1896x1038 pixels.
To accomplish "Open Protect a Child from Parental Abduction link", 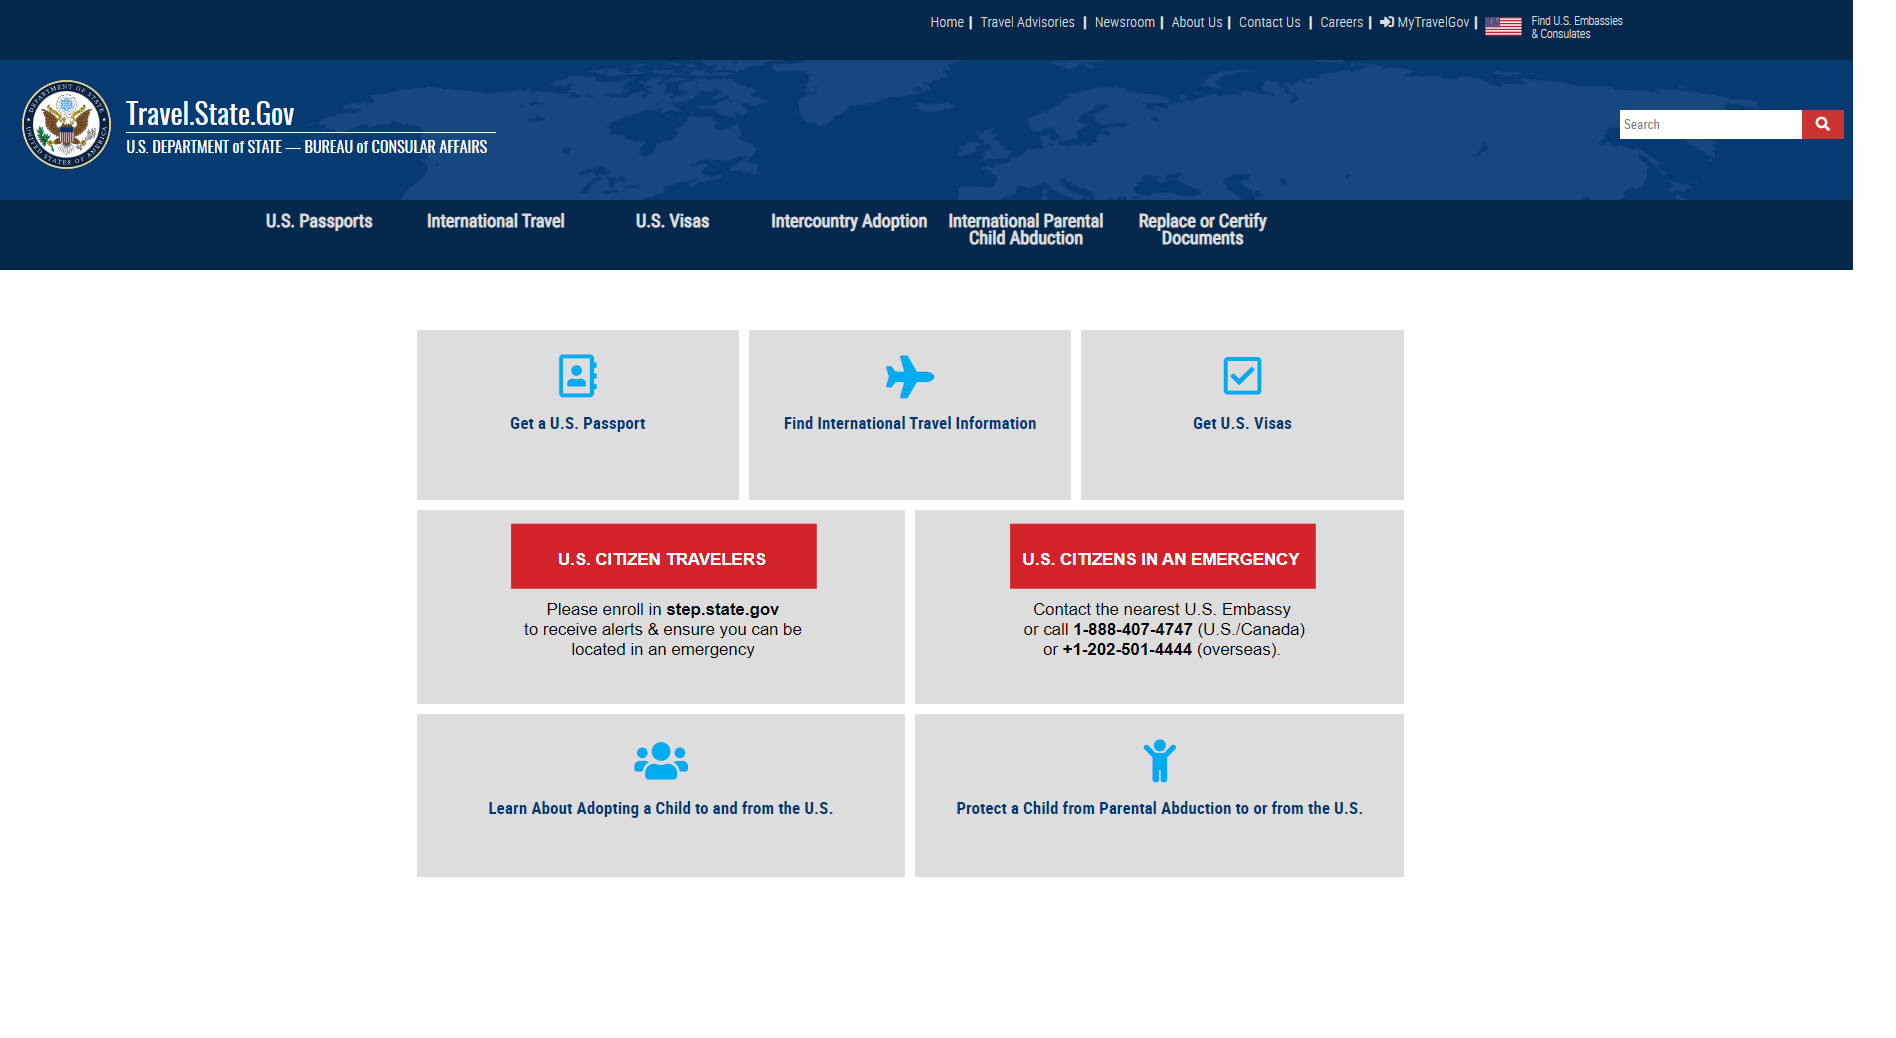I will pyautogui.click(x=1159, y=808).
